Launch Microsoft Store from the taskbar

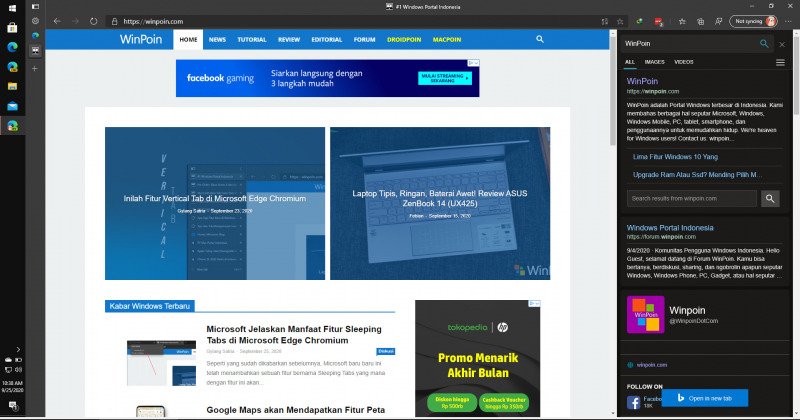tap(12, 28)
